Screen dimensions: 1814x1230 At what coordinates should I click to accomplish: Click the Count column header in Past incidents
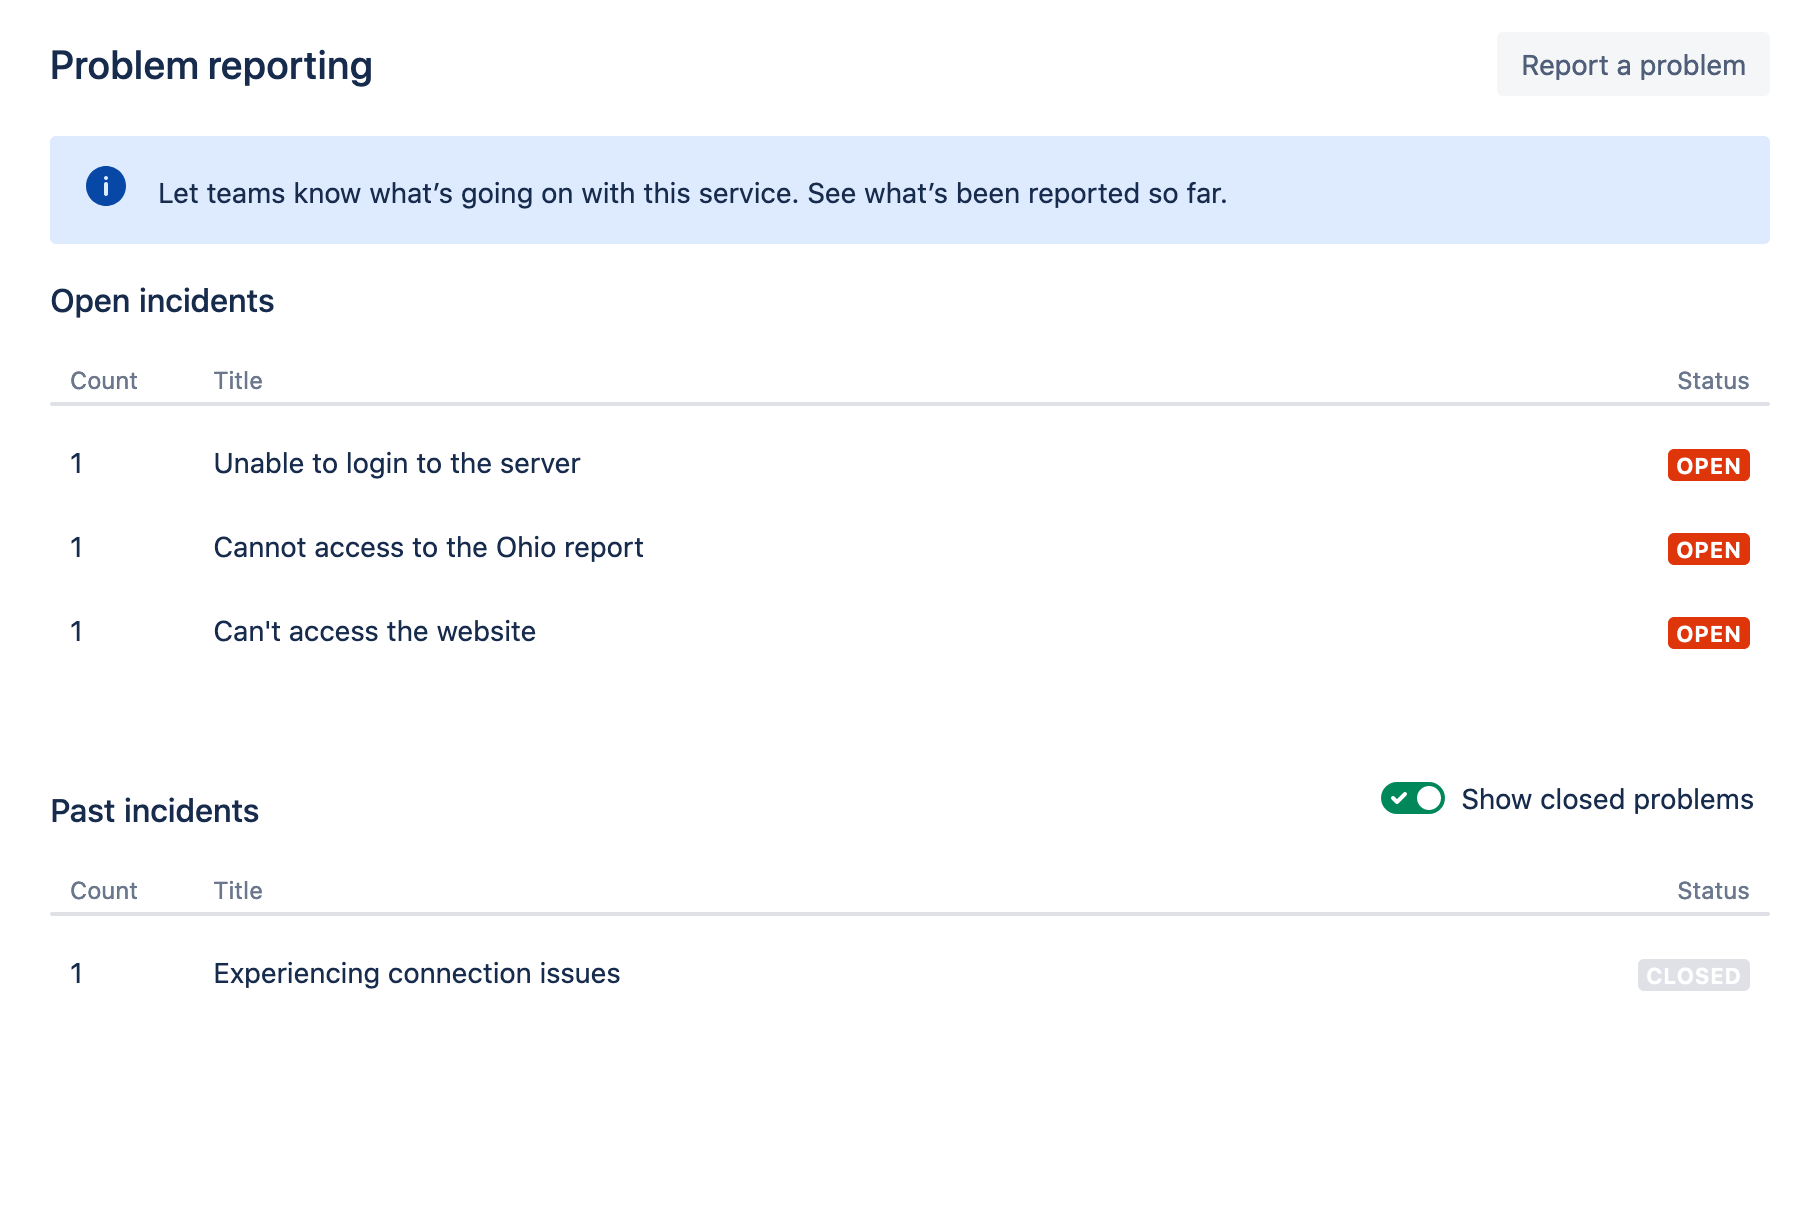[104, 891]
